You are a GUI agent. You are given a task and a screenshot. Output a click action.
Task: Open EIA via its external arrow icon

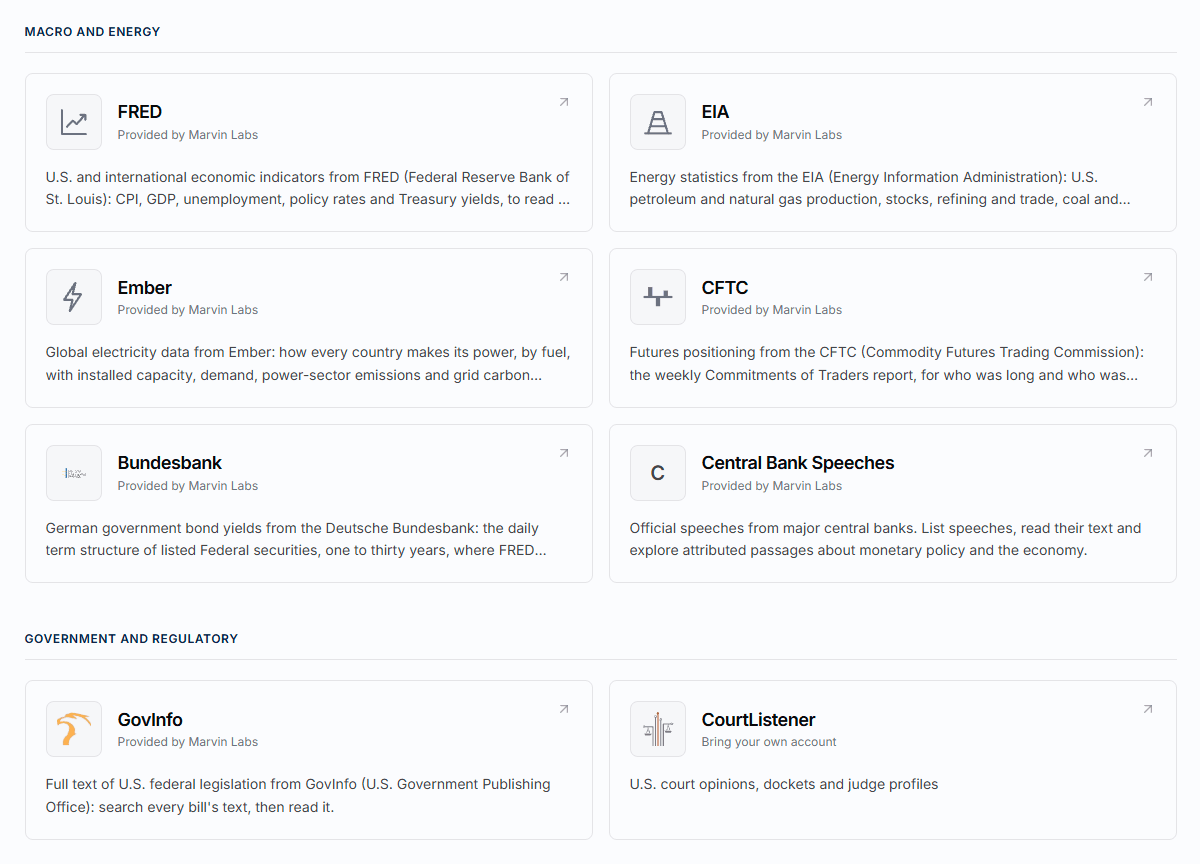tap(1148, 102)
